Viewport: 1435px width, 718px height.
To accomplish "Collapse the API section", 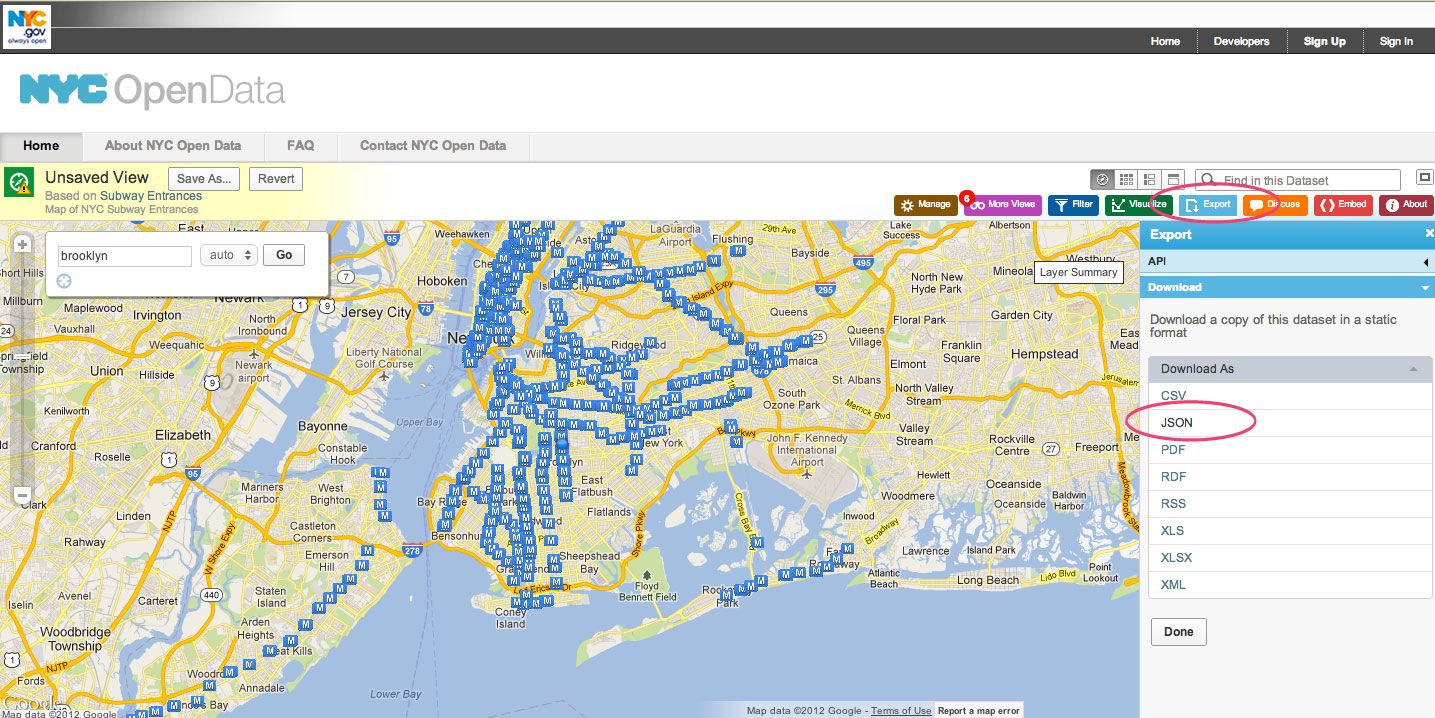I will [1424, 261].
